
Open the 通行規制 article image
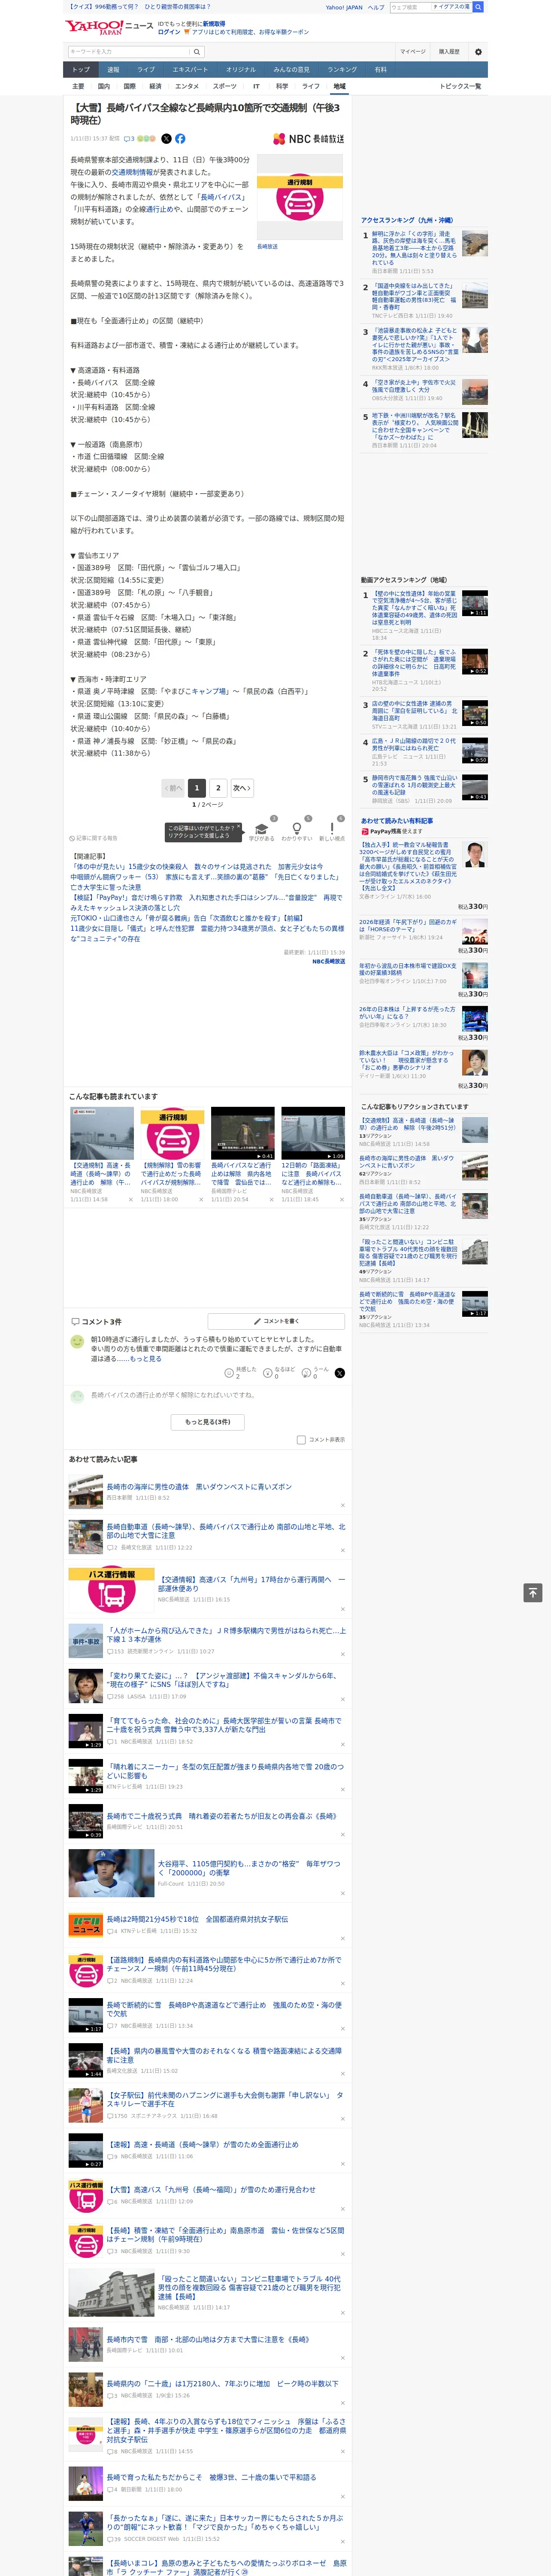[x=300, y=197]
